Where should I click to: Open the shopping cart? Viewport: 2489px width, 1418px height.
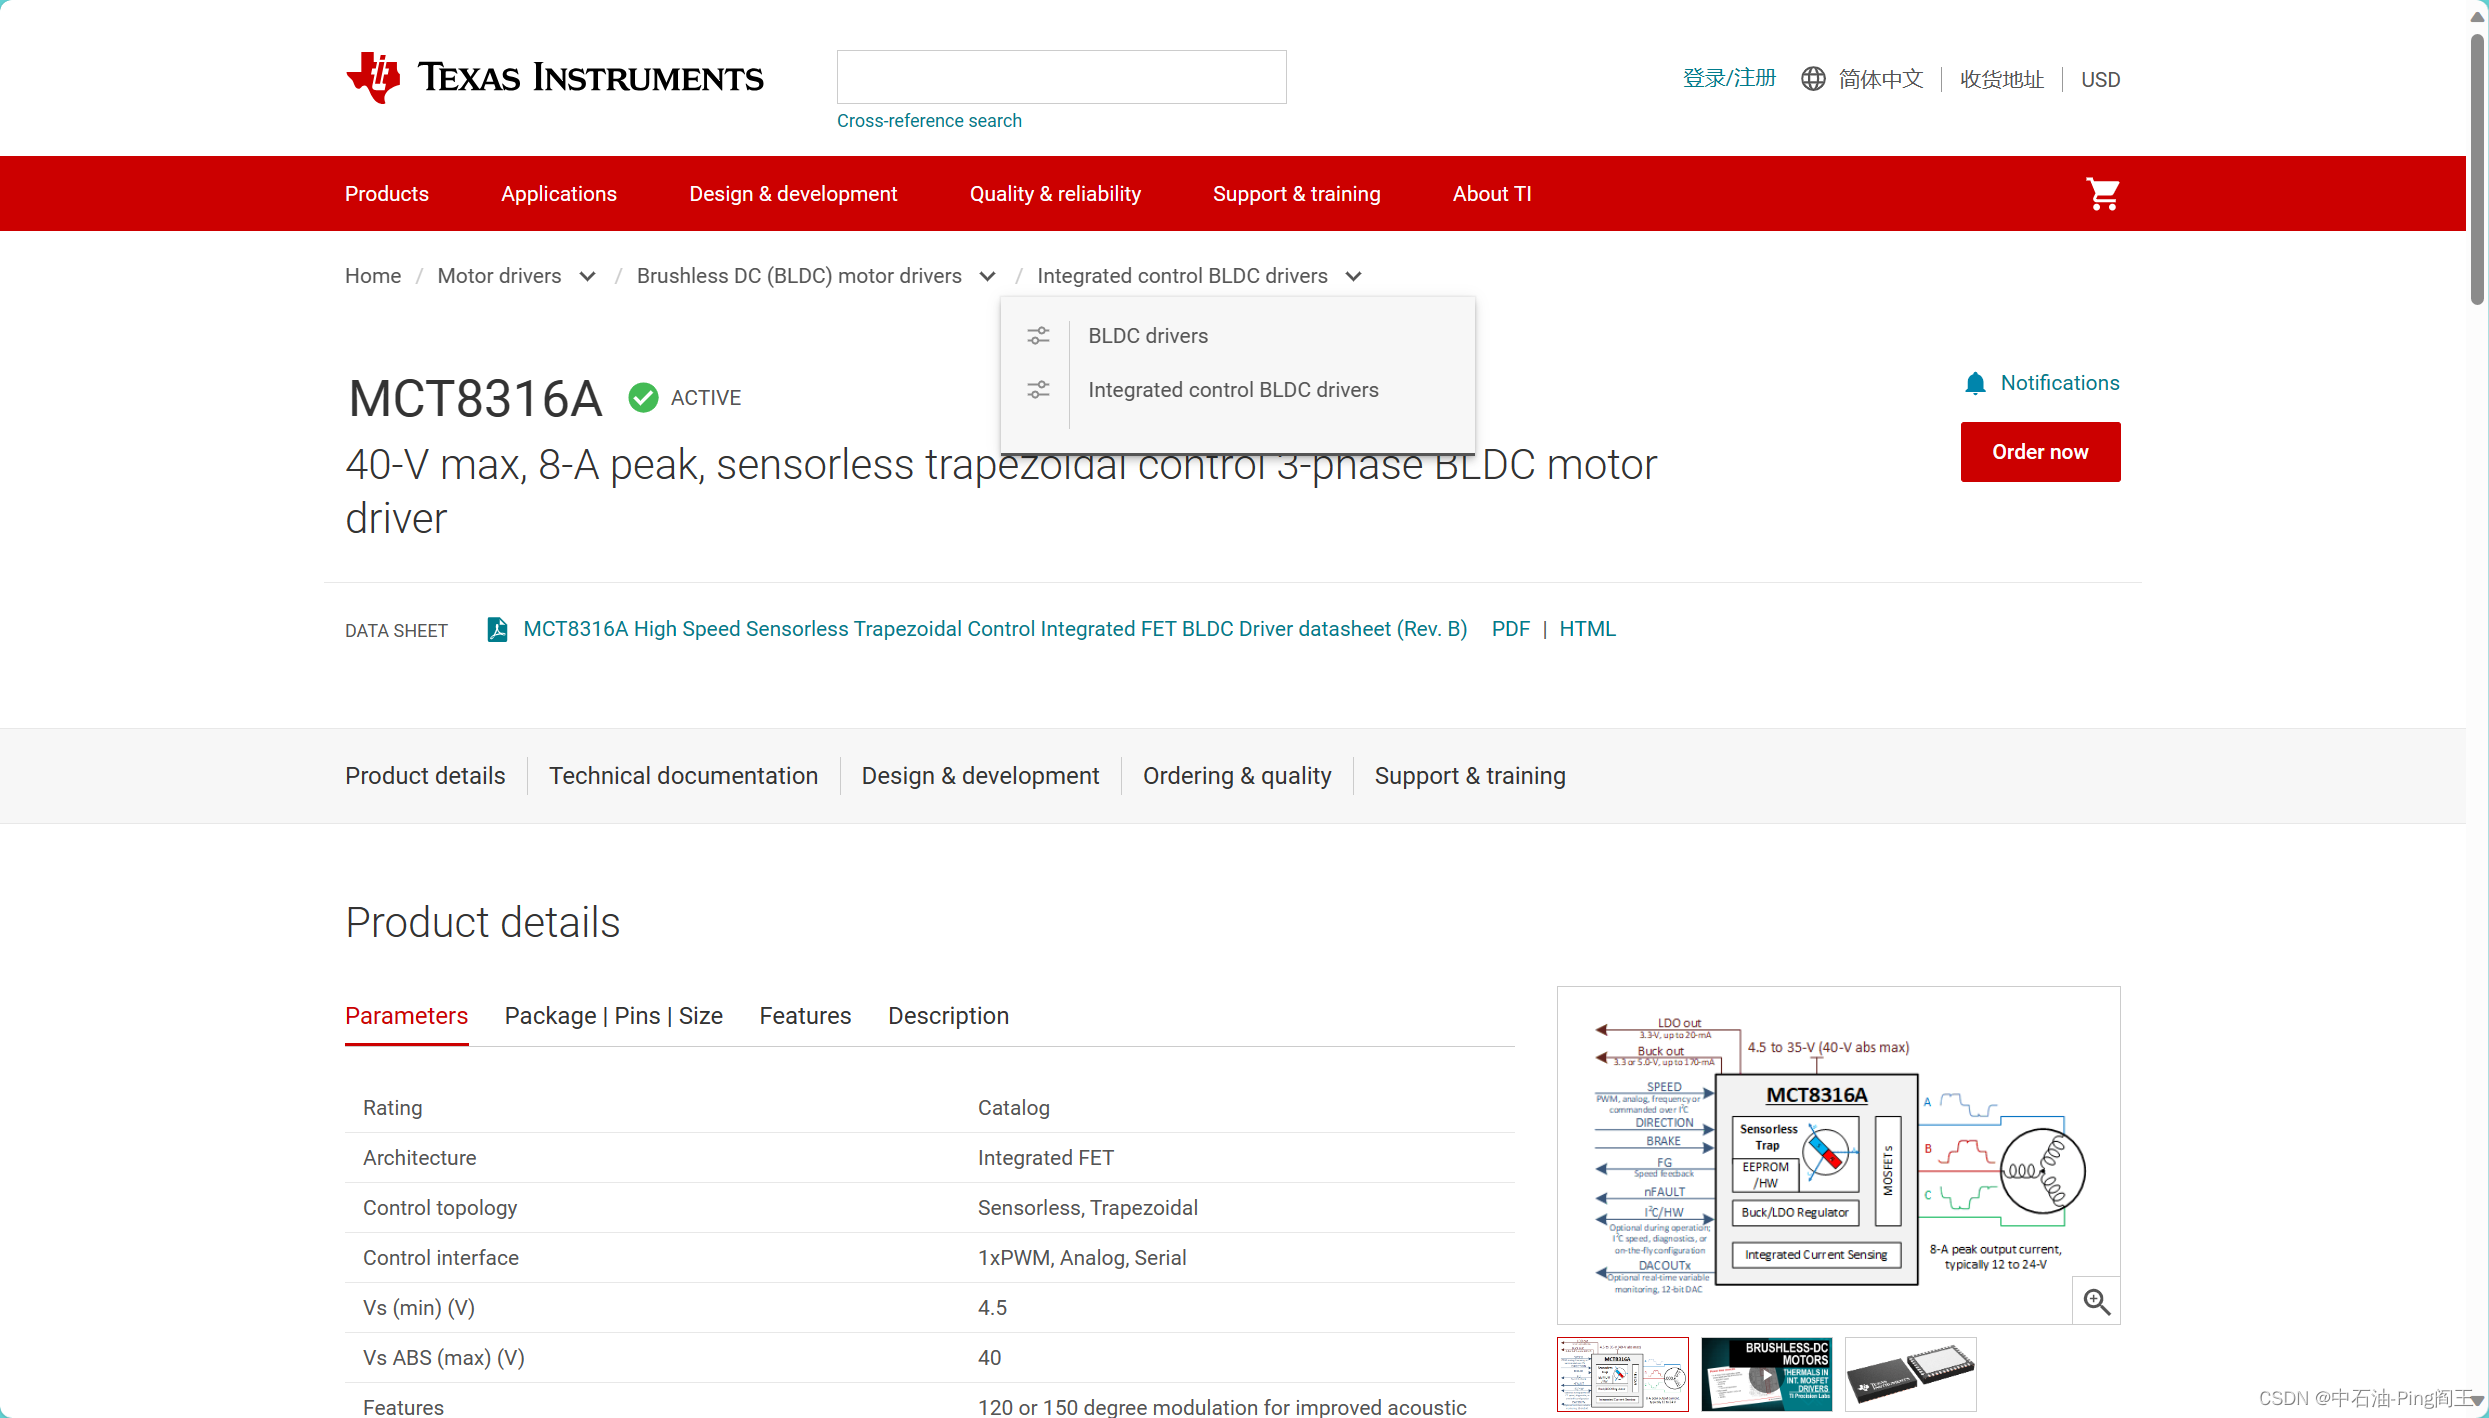coord(2102,193)
